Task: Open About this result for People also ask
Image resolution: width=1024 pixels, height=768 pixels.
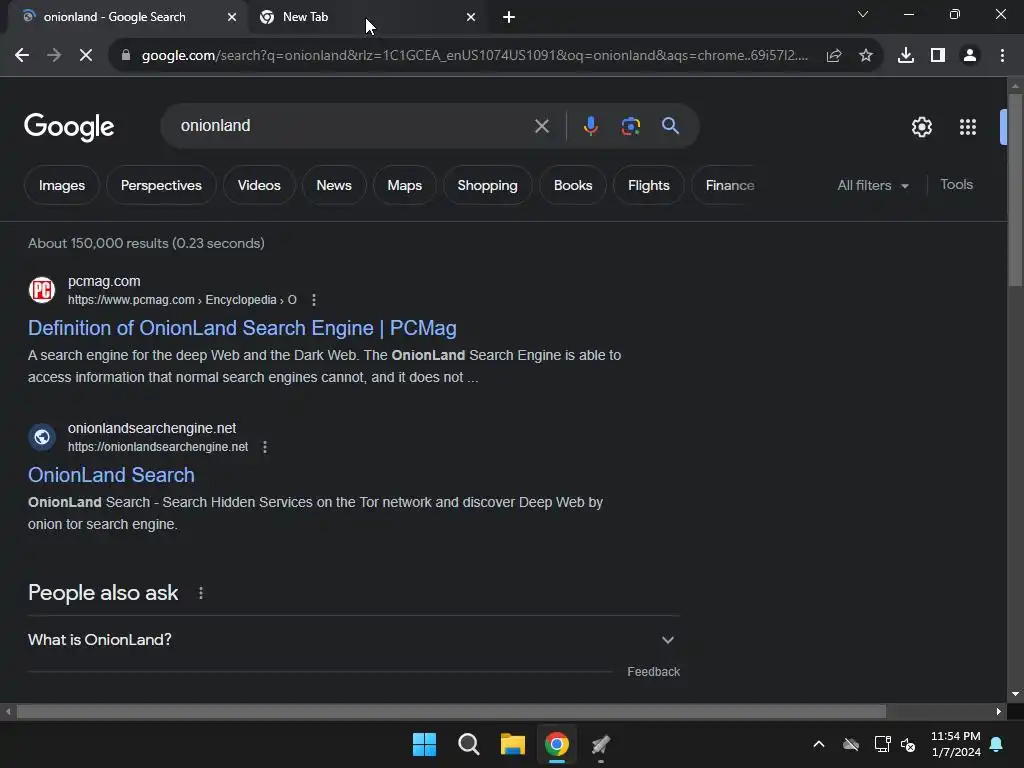Action: click(201, 593)
